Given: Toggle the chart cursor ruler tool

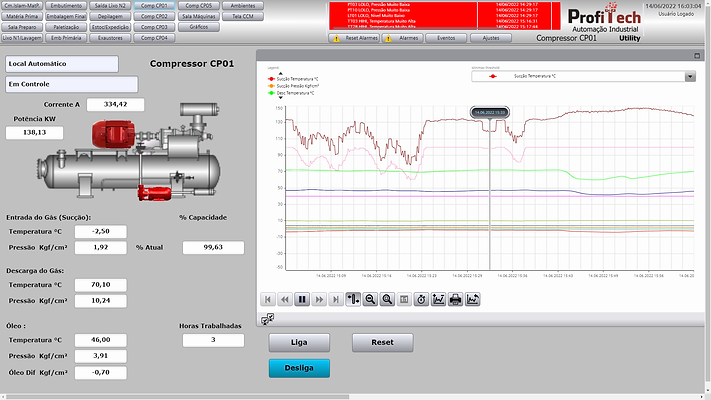Looking at the screenshot, I should (x=353, y=299).
